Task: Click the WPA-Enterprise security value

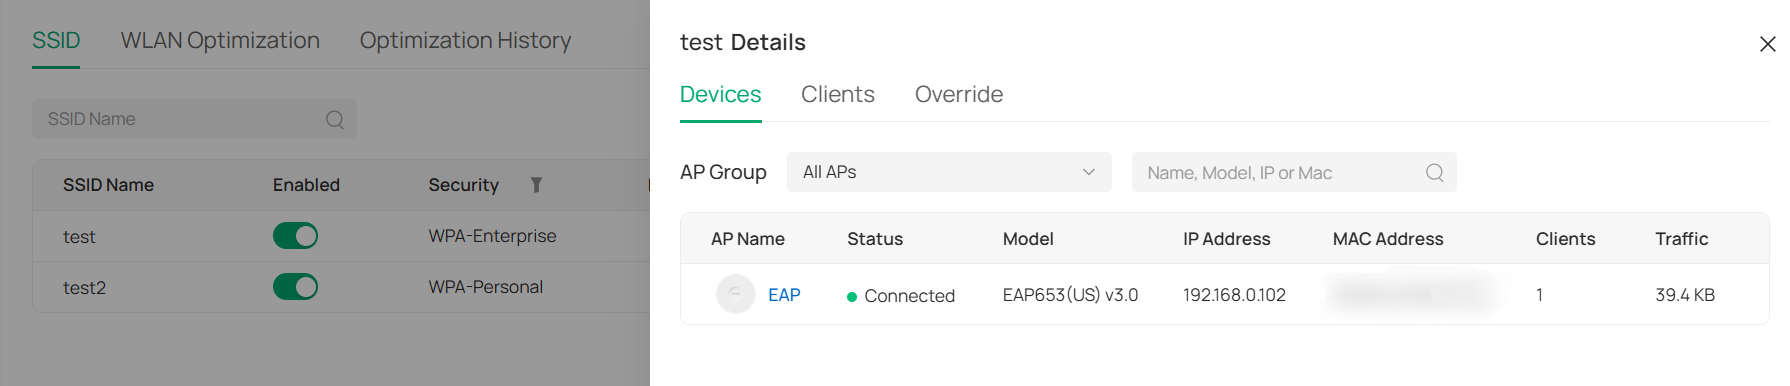Action: pos(492,236)
